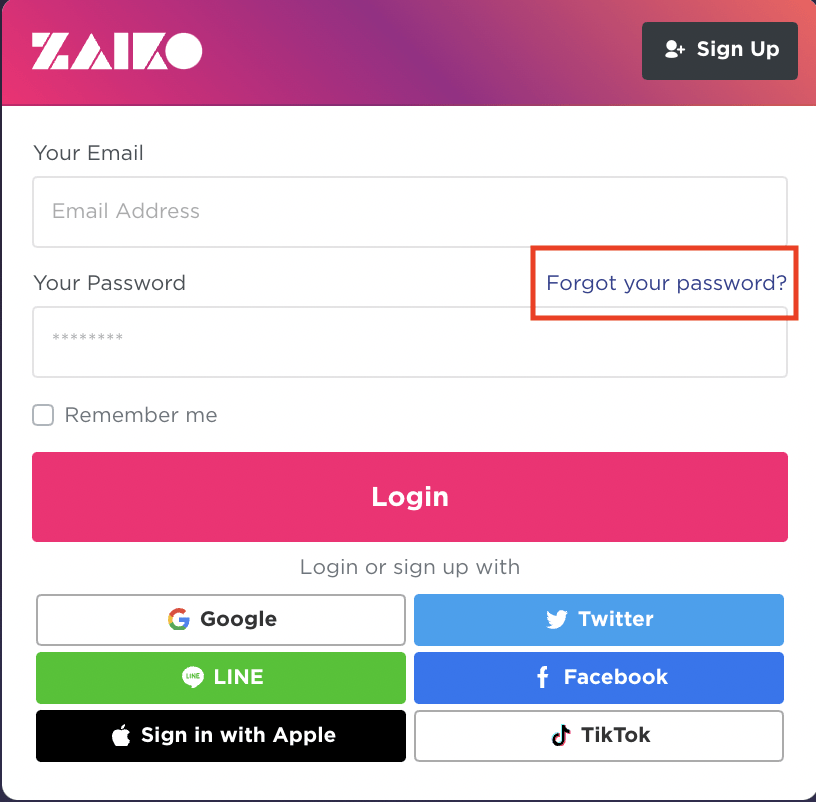Sign in with the Google button

click(221, 620)
